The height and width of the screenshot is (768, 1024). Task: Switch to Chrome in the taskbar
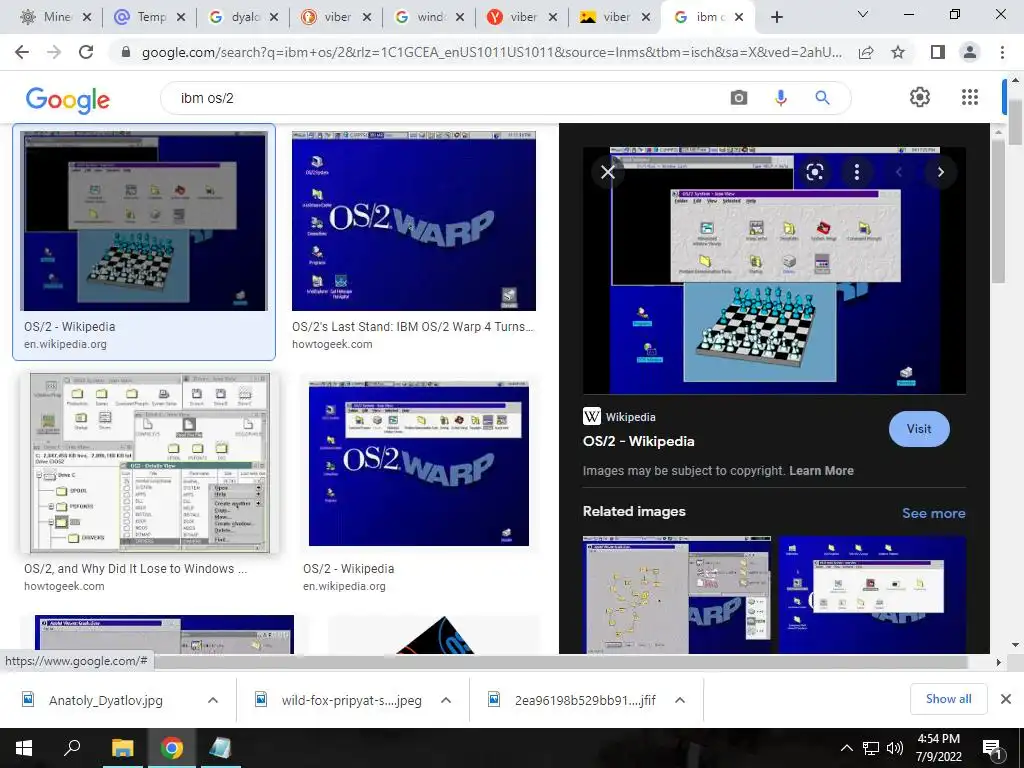pyautogui.click(x=171, y=748)
